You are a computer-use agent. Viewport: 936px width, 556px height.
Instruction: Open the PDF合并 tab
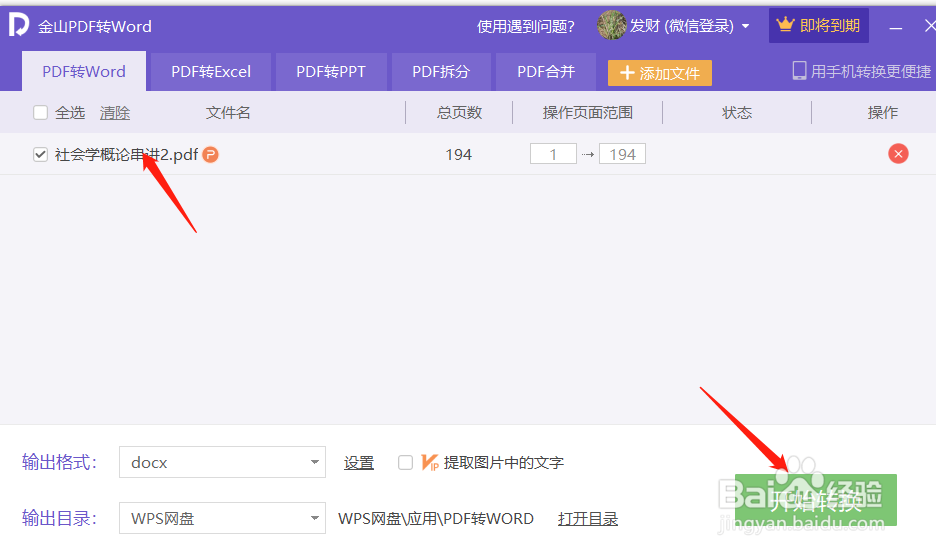546,72
